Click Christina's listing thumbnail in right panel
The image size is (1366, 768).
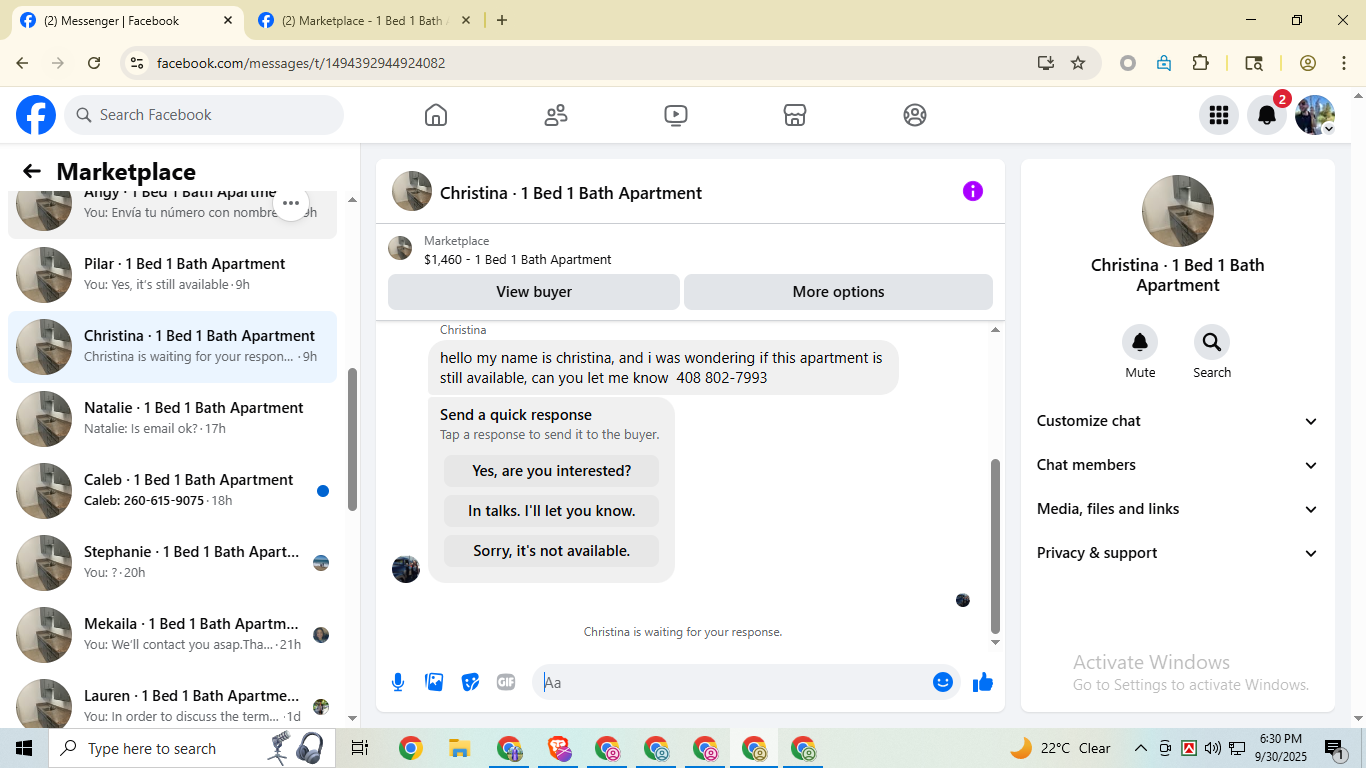pos(1178,211)
